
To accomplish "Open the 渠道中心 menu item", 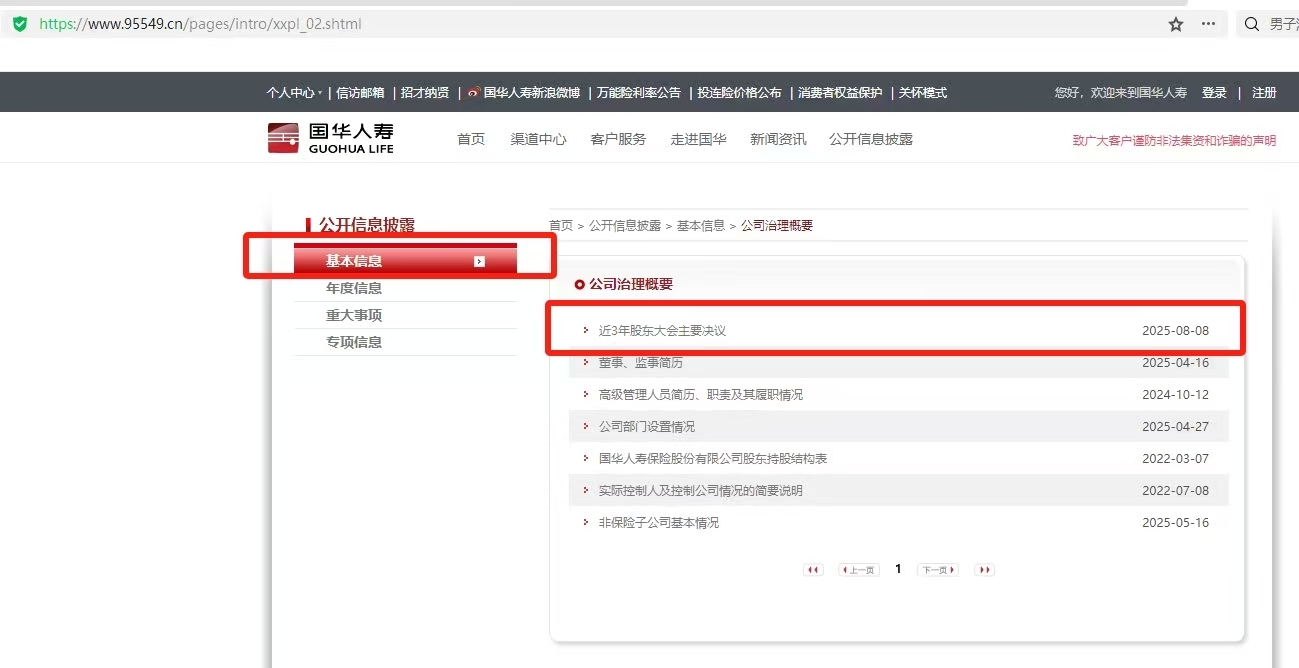I will pos(538,139).
